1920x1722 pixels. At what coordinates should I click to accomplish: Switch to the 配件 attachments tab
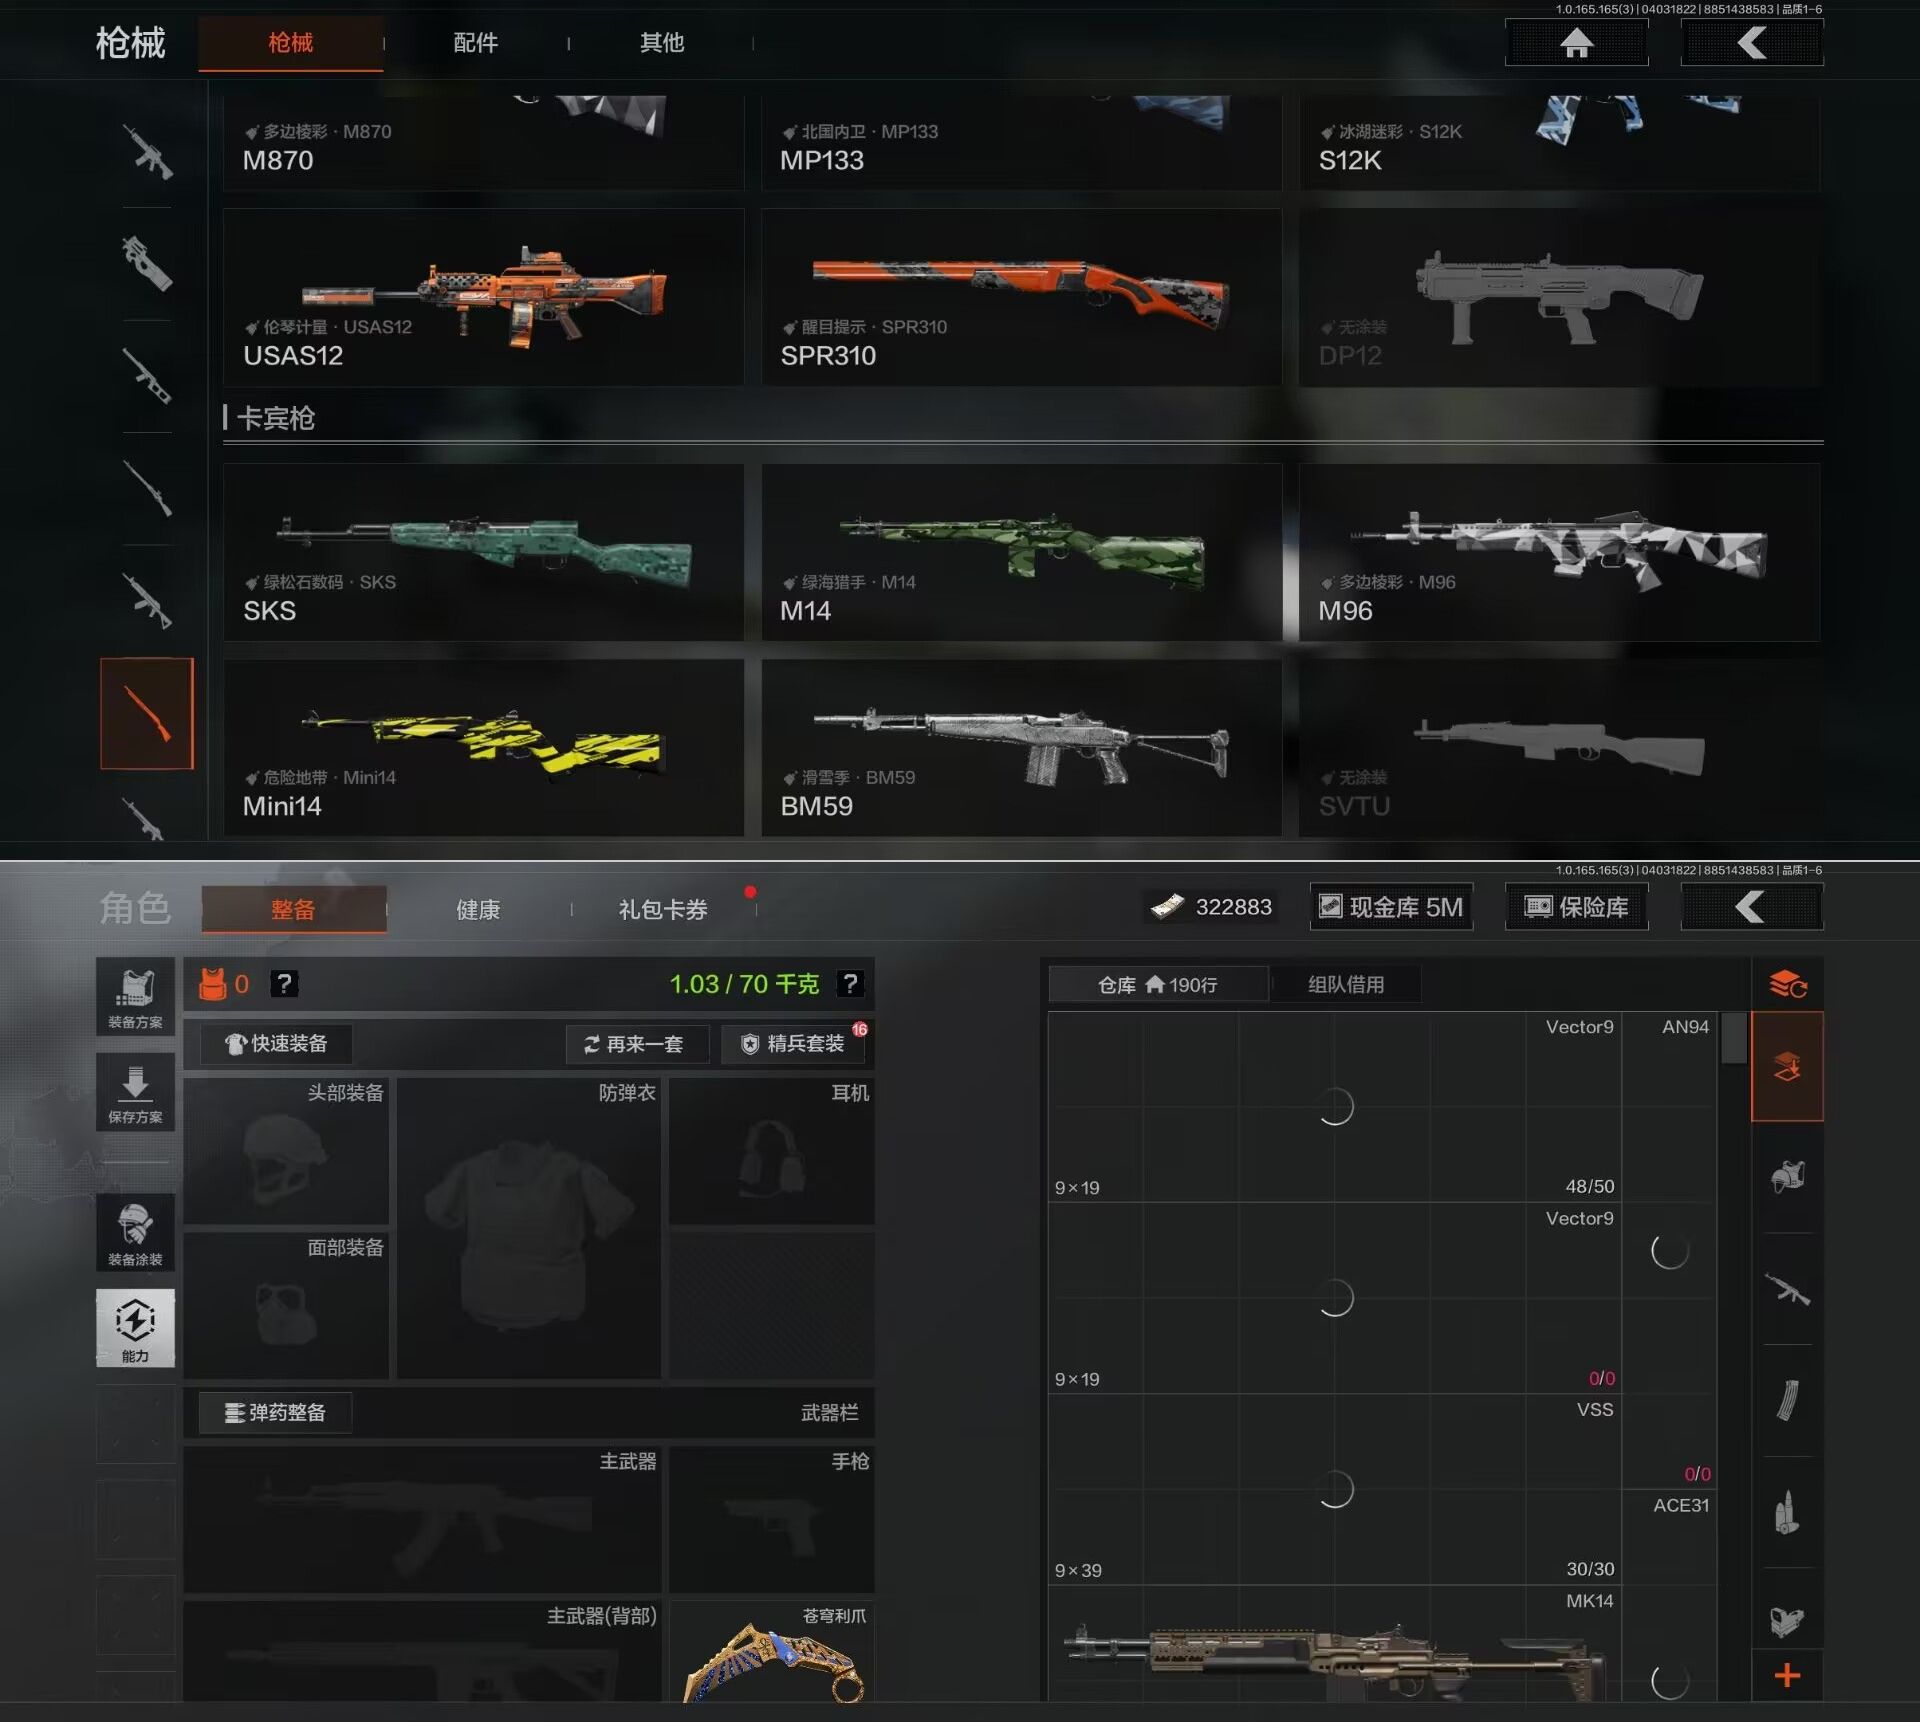click(x=475, y=43)
